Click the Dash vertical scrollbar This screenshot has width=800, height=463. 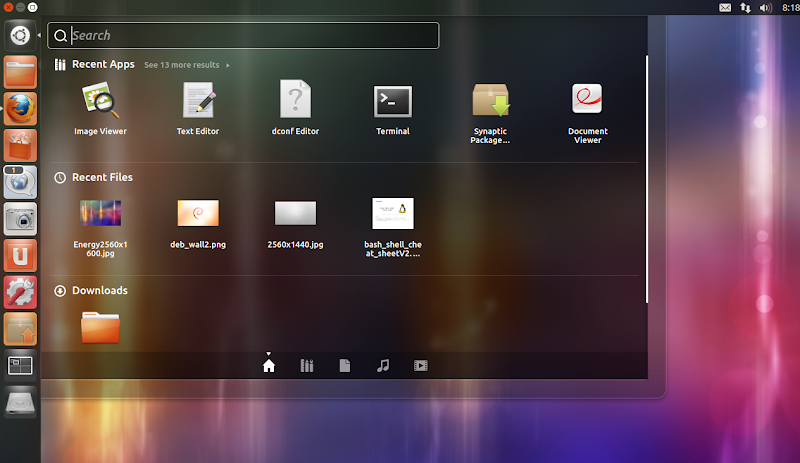pos(646,179)
